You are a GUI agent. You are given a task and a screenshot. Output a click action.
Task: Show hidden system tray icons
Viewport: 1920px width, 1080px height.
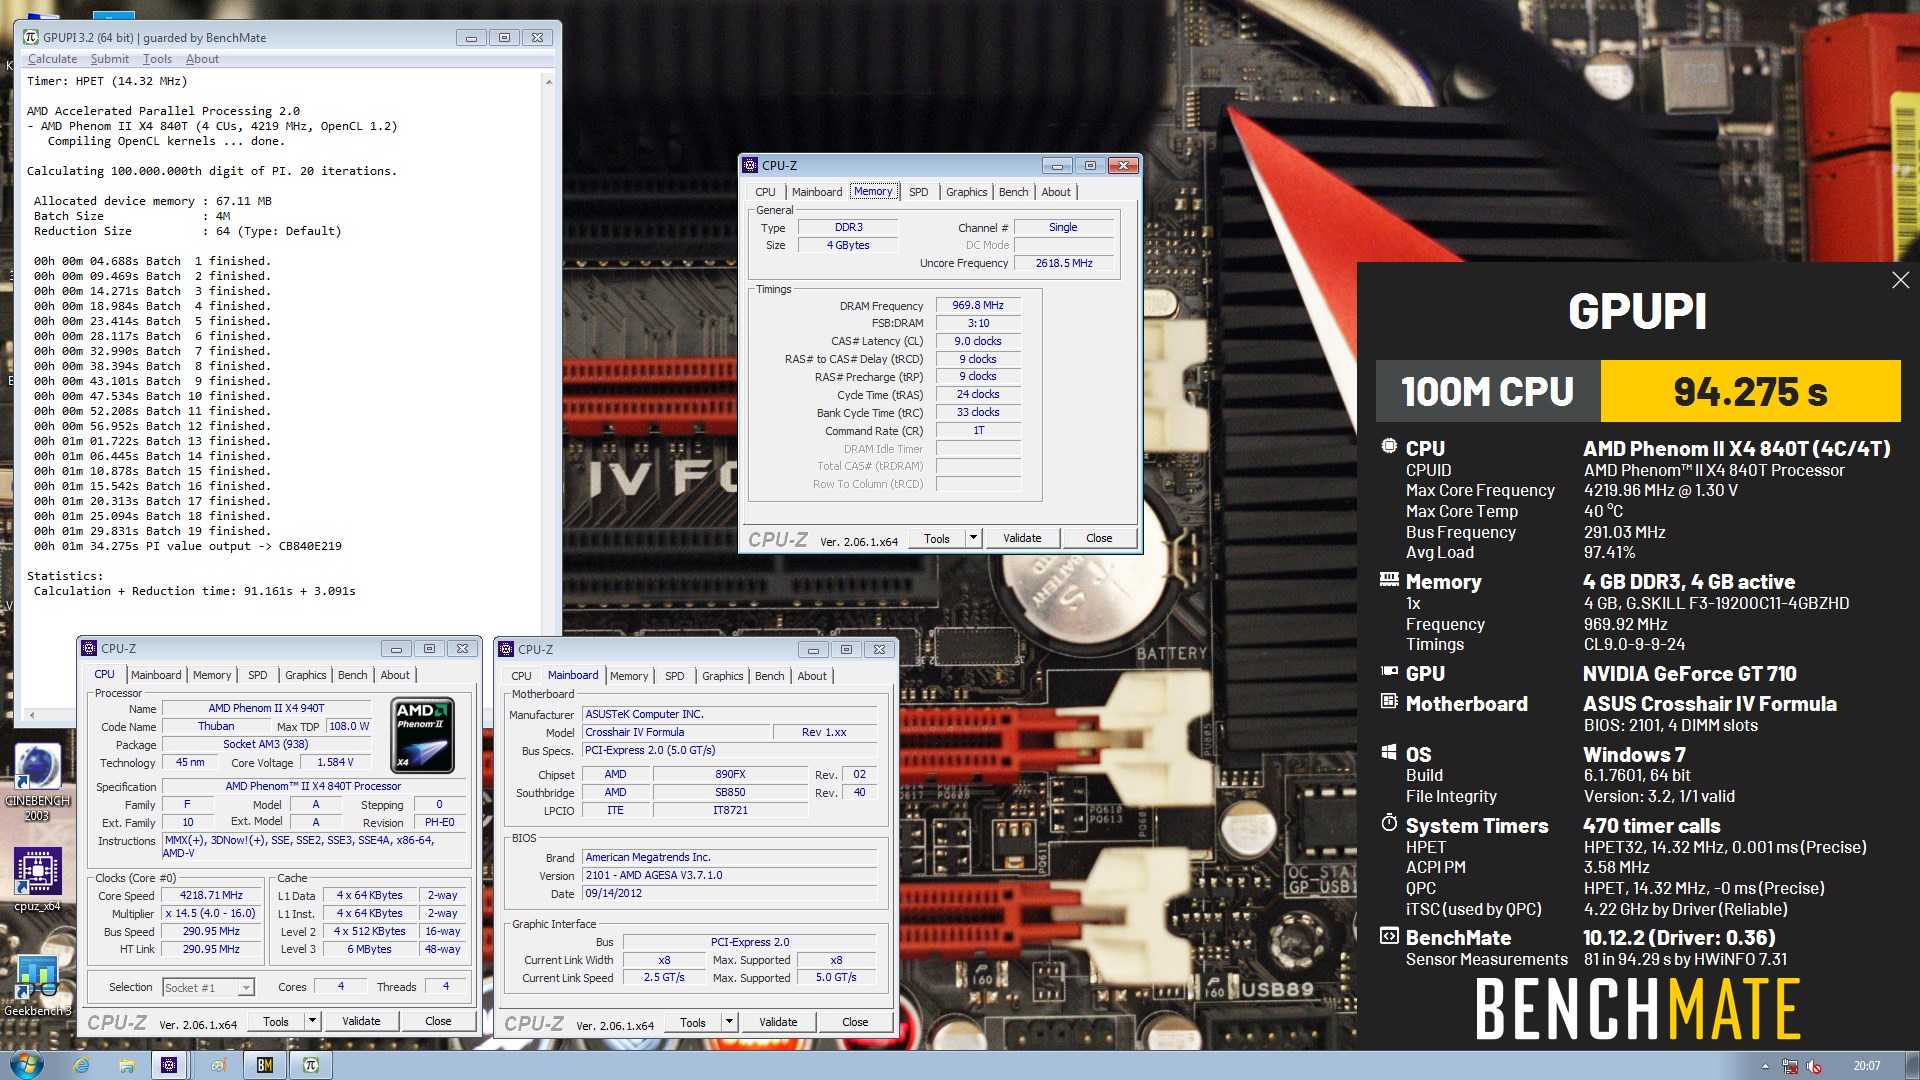[1765, 1066]
